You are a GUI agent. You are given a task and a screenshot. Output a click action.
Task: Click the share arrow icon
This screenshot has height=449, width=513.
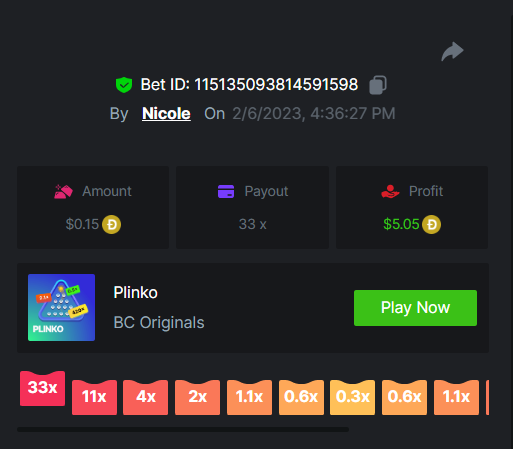pyautogui.click(x=452, y=51)
